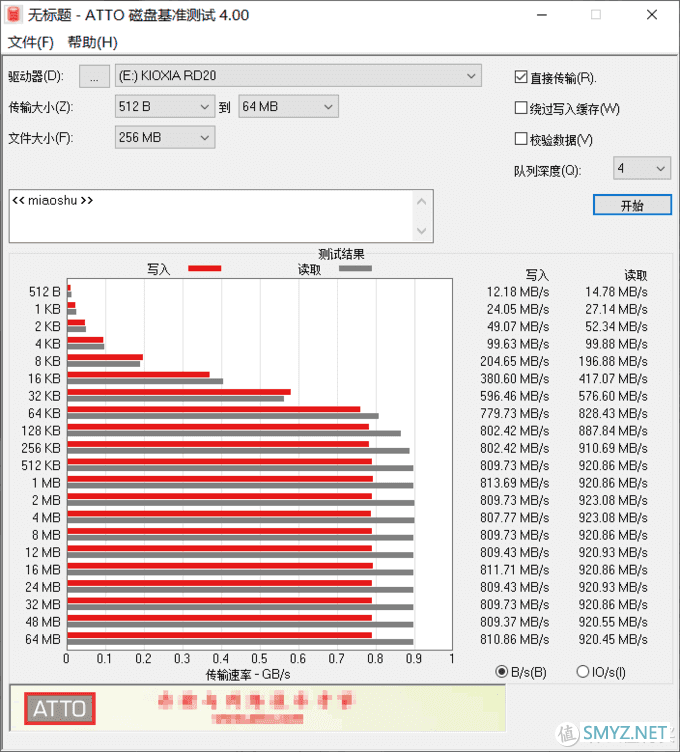Click the ATTO app icon in title bar

(x=13, y=15)
